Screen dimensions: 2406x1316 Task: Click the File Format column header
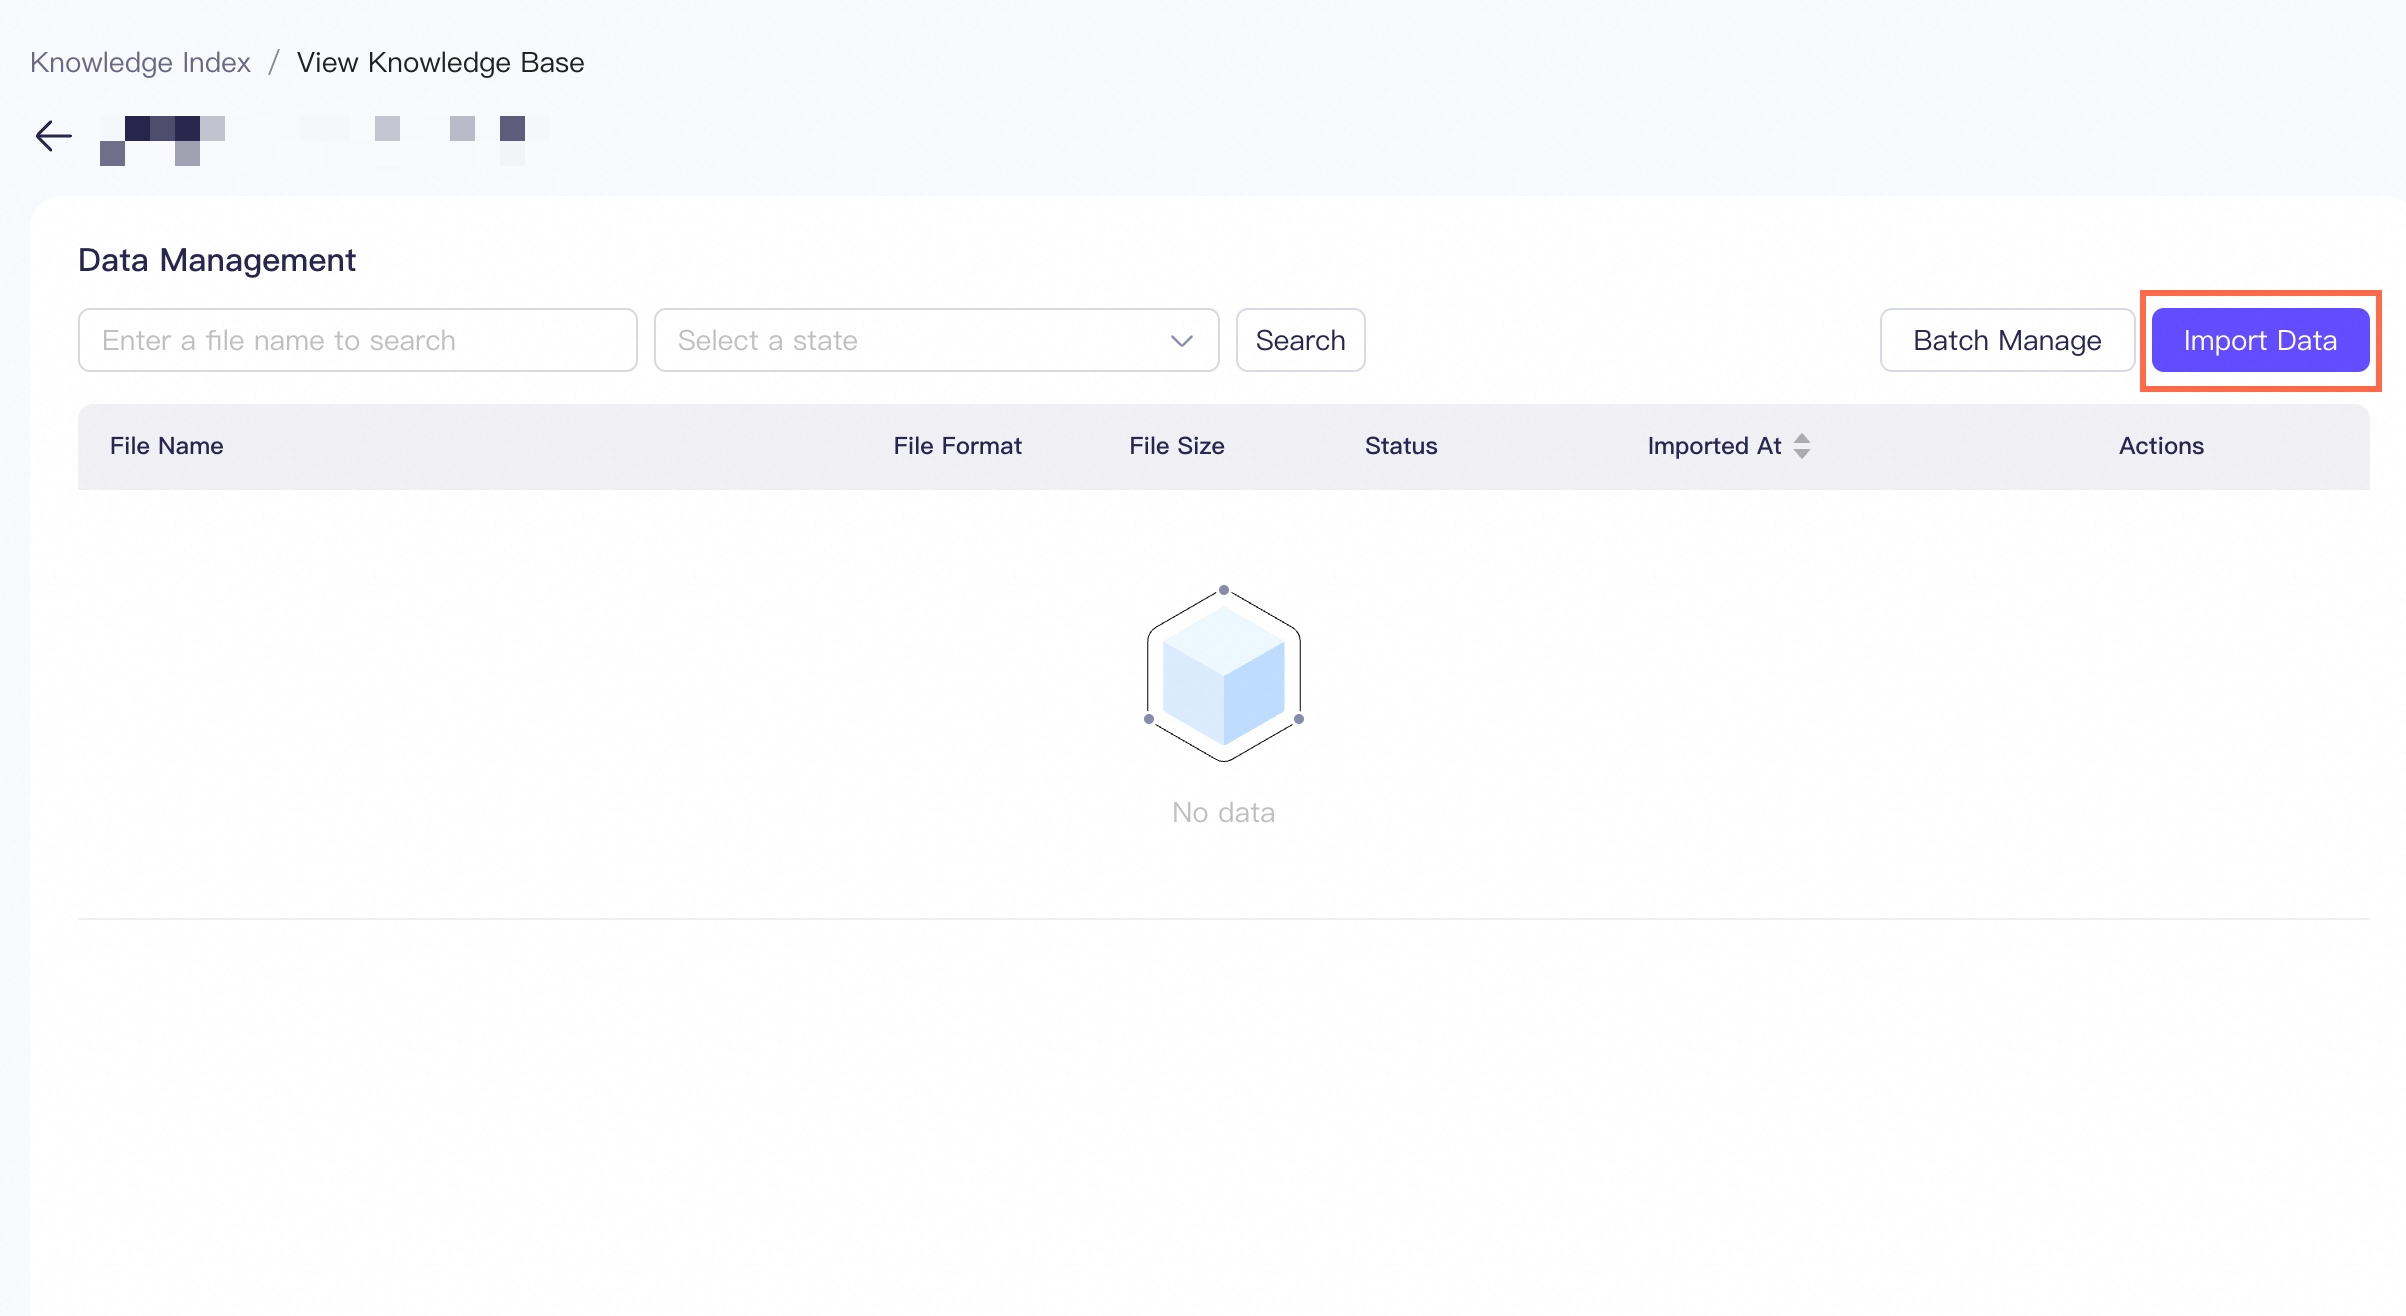coord(957,446)
